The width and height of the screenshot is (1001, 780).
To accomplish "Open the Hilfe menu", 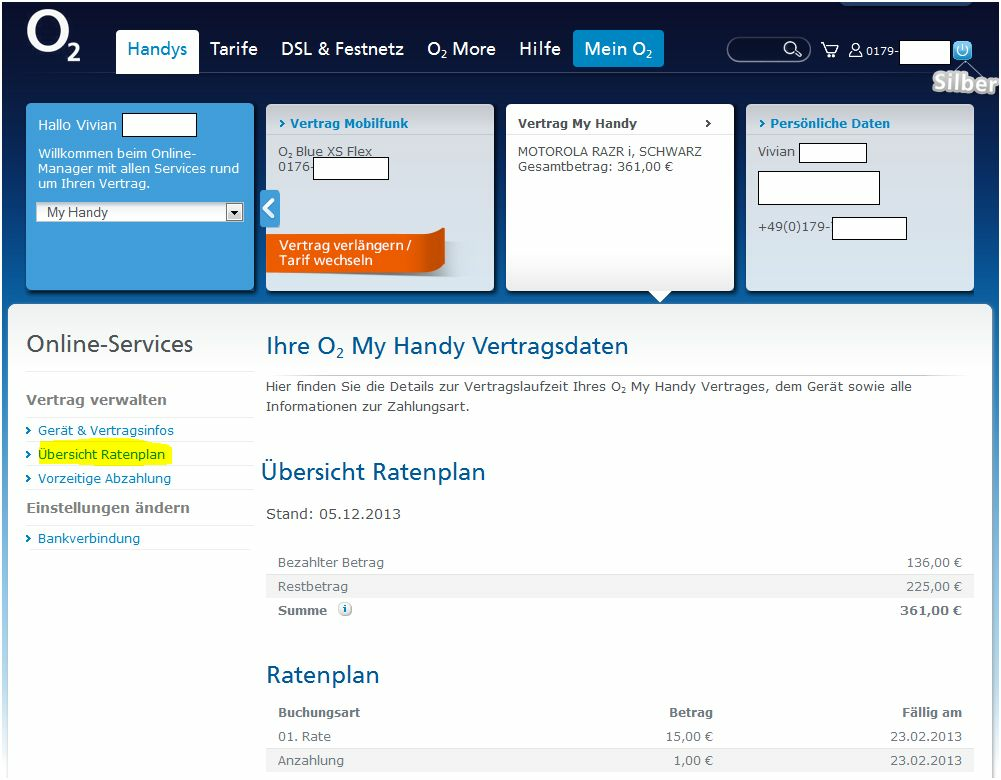I will coord(539,49).
